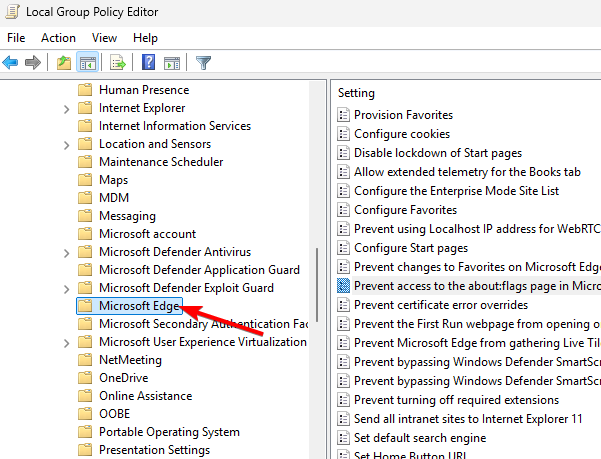Image resolution: width=601 pixels, height=459 pixels.
Task: Click the console tree vertical scrollbar thumb
Action: [x=317, y=285]
